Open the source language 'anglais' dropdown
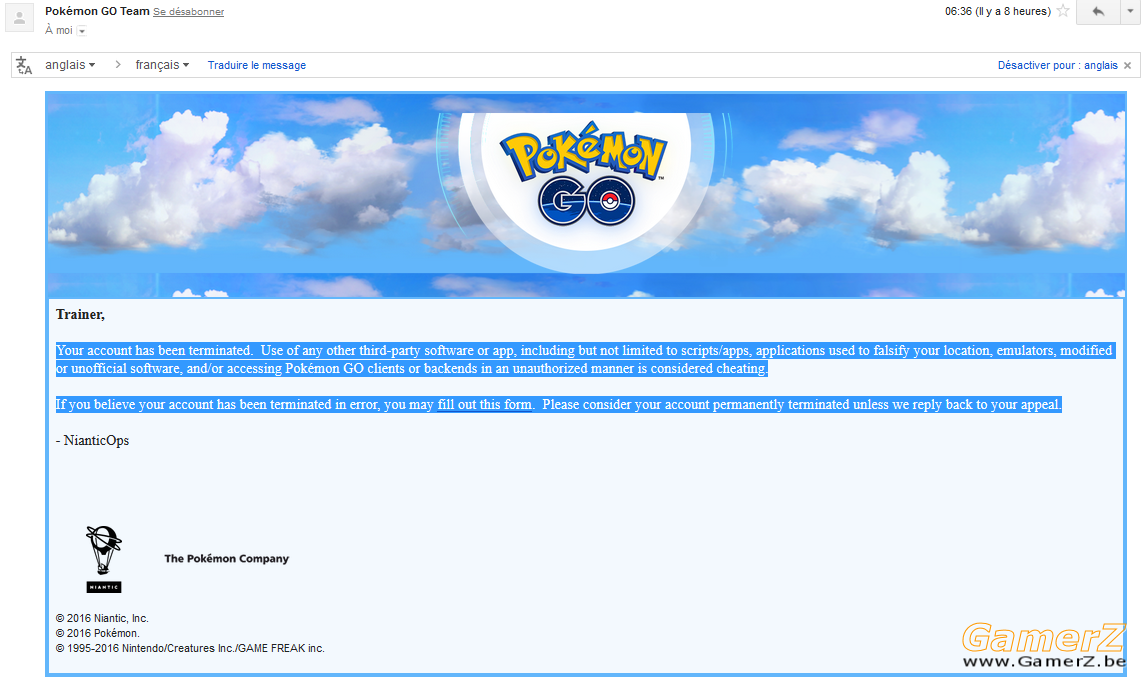The image size is (1147, 677). [x=70, y=65]
